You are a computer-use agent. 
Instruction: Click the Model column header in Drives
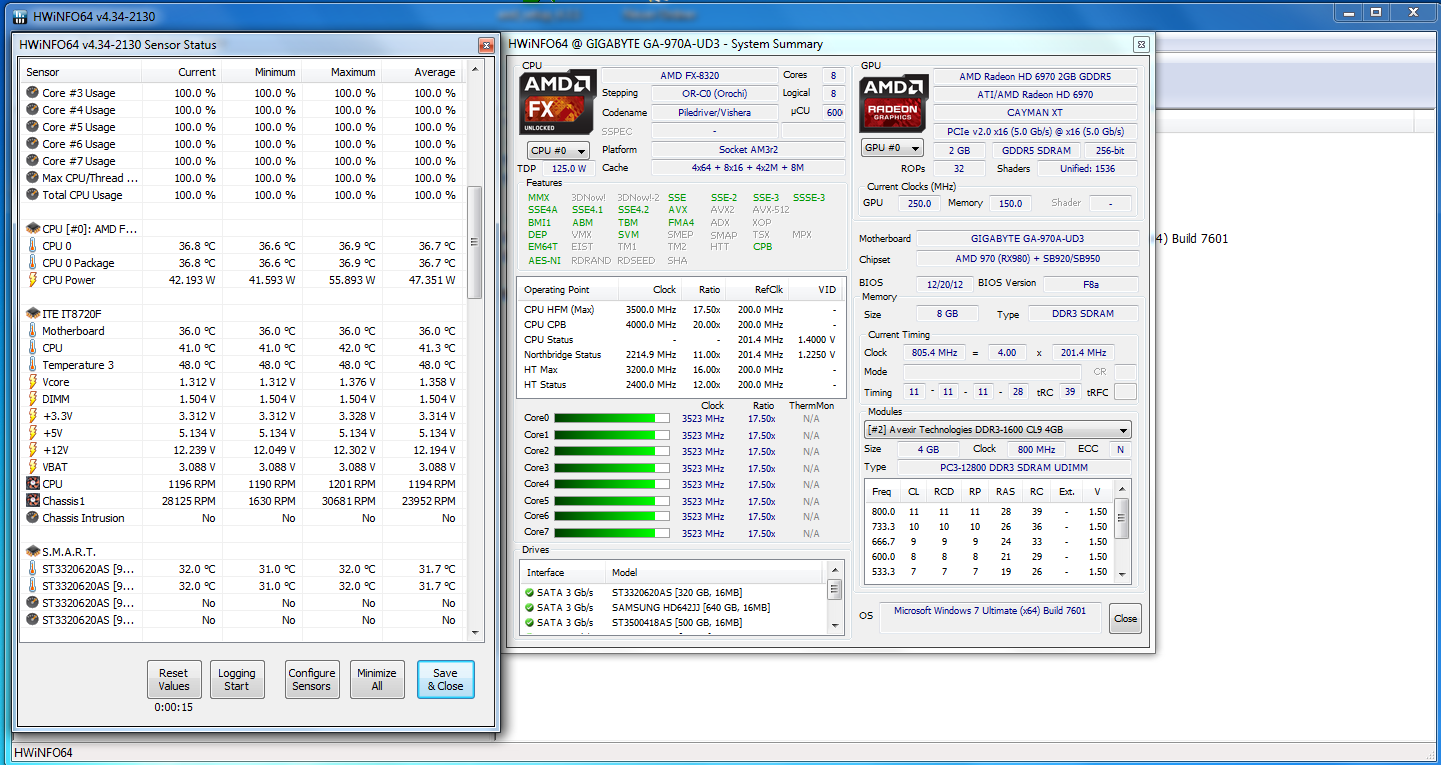pyautogui.click(x=716, y=573)
